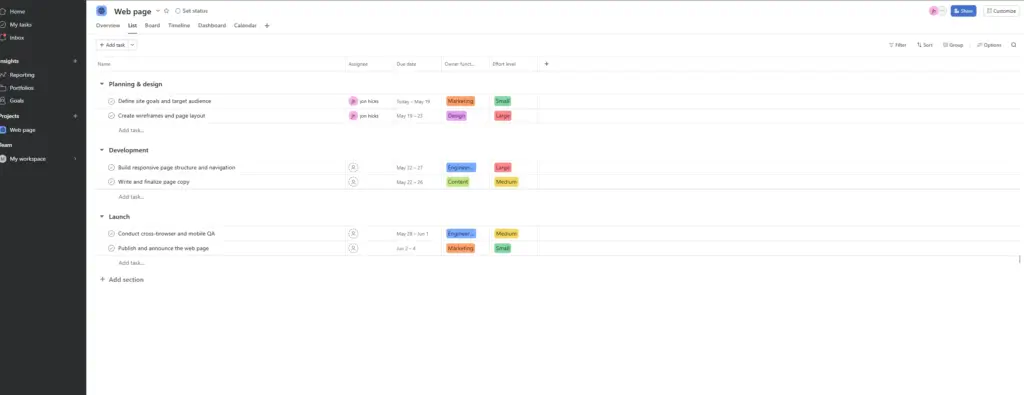Click Small effort tag on Publish and announce row
1024x395 pixels.
502,248
